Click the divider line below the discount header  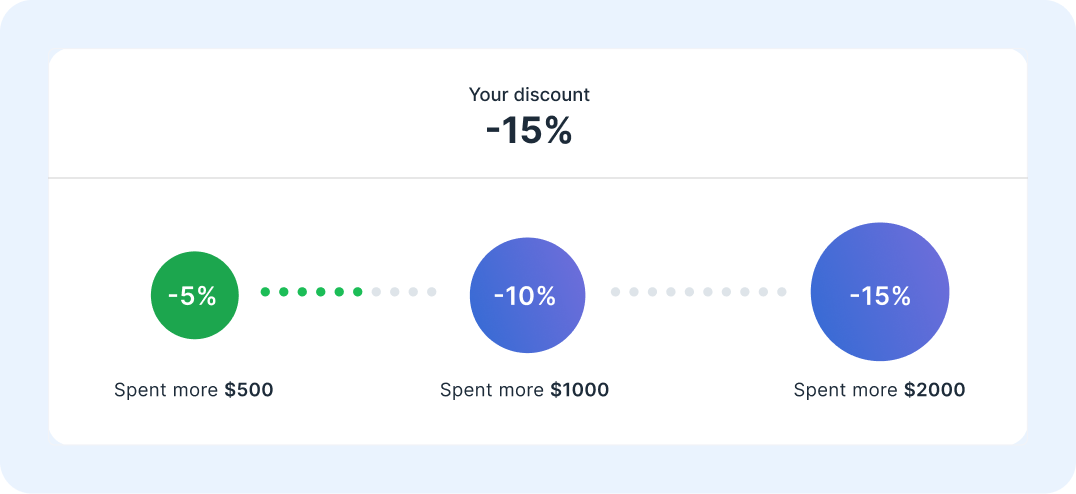538,178
